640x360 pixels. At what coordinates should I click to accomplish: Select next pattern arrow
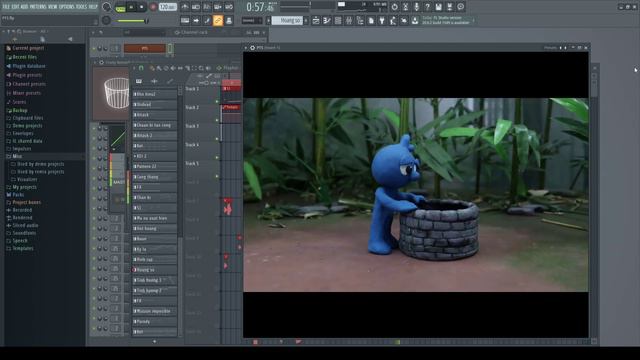(306, 20)
